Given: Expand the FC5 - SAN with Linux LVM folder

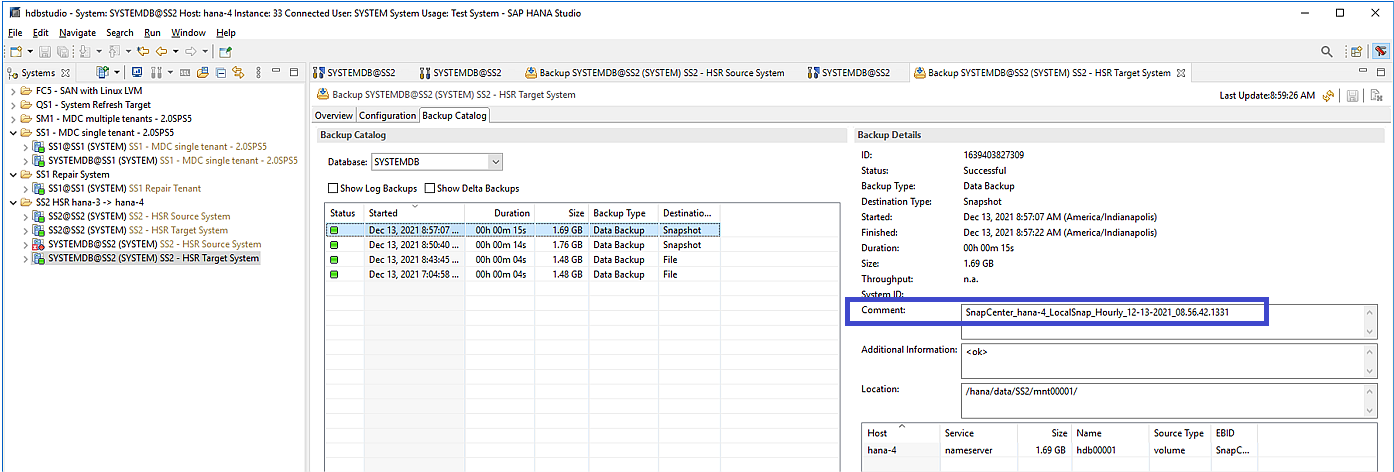Looking at the screenshot, I should pyautogui.click(x=13, y=90).
